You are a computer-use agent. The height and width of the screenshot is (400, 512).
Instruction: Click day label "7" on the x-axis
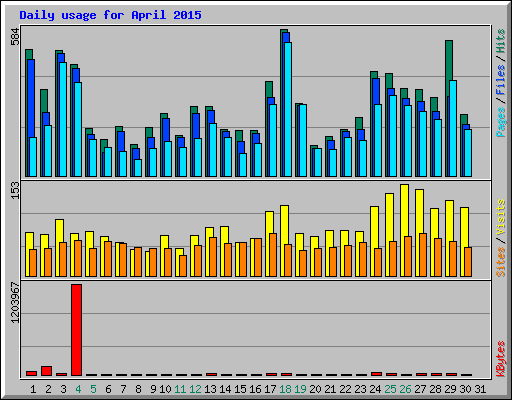point(123,389)
